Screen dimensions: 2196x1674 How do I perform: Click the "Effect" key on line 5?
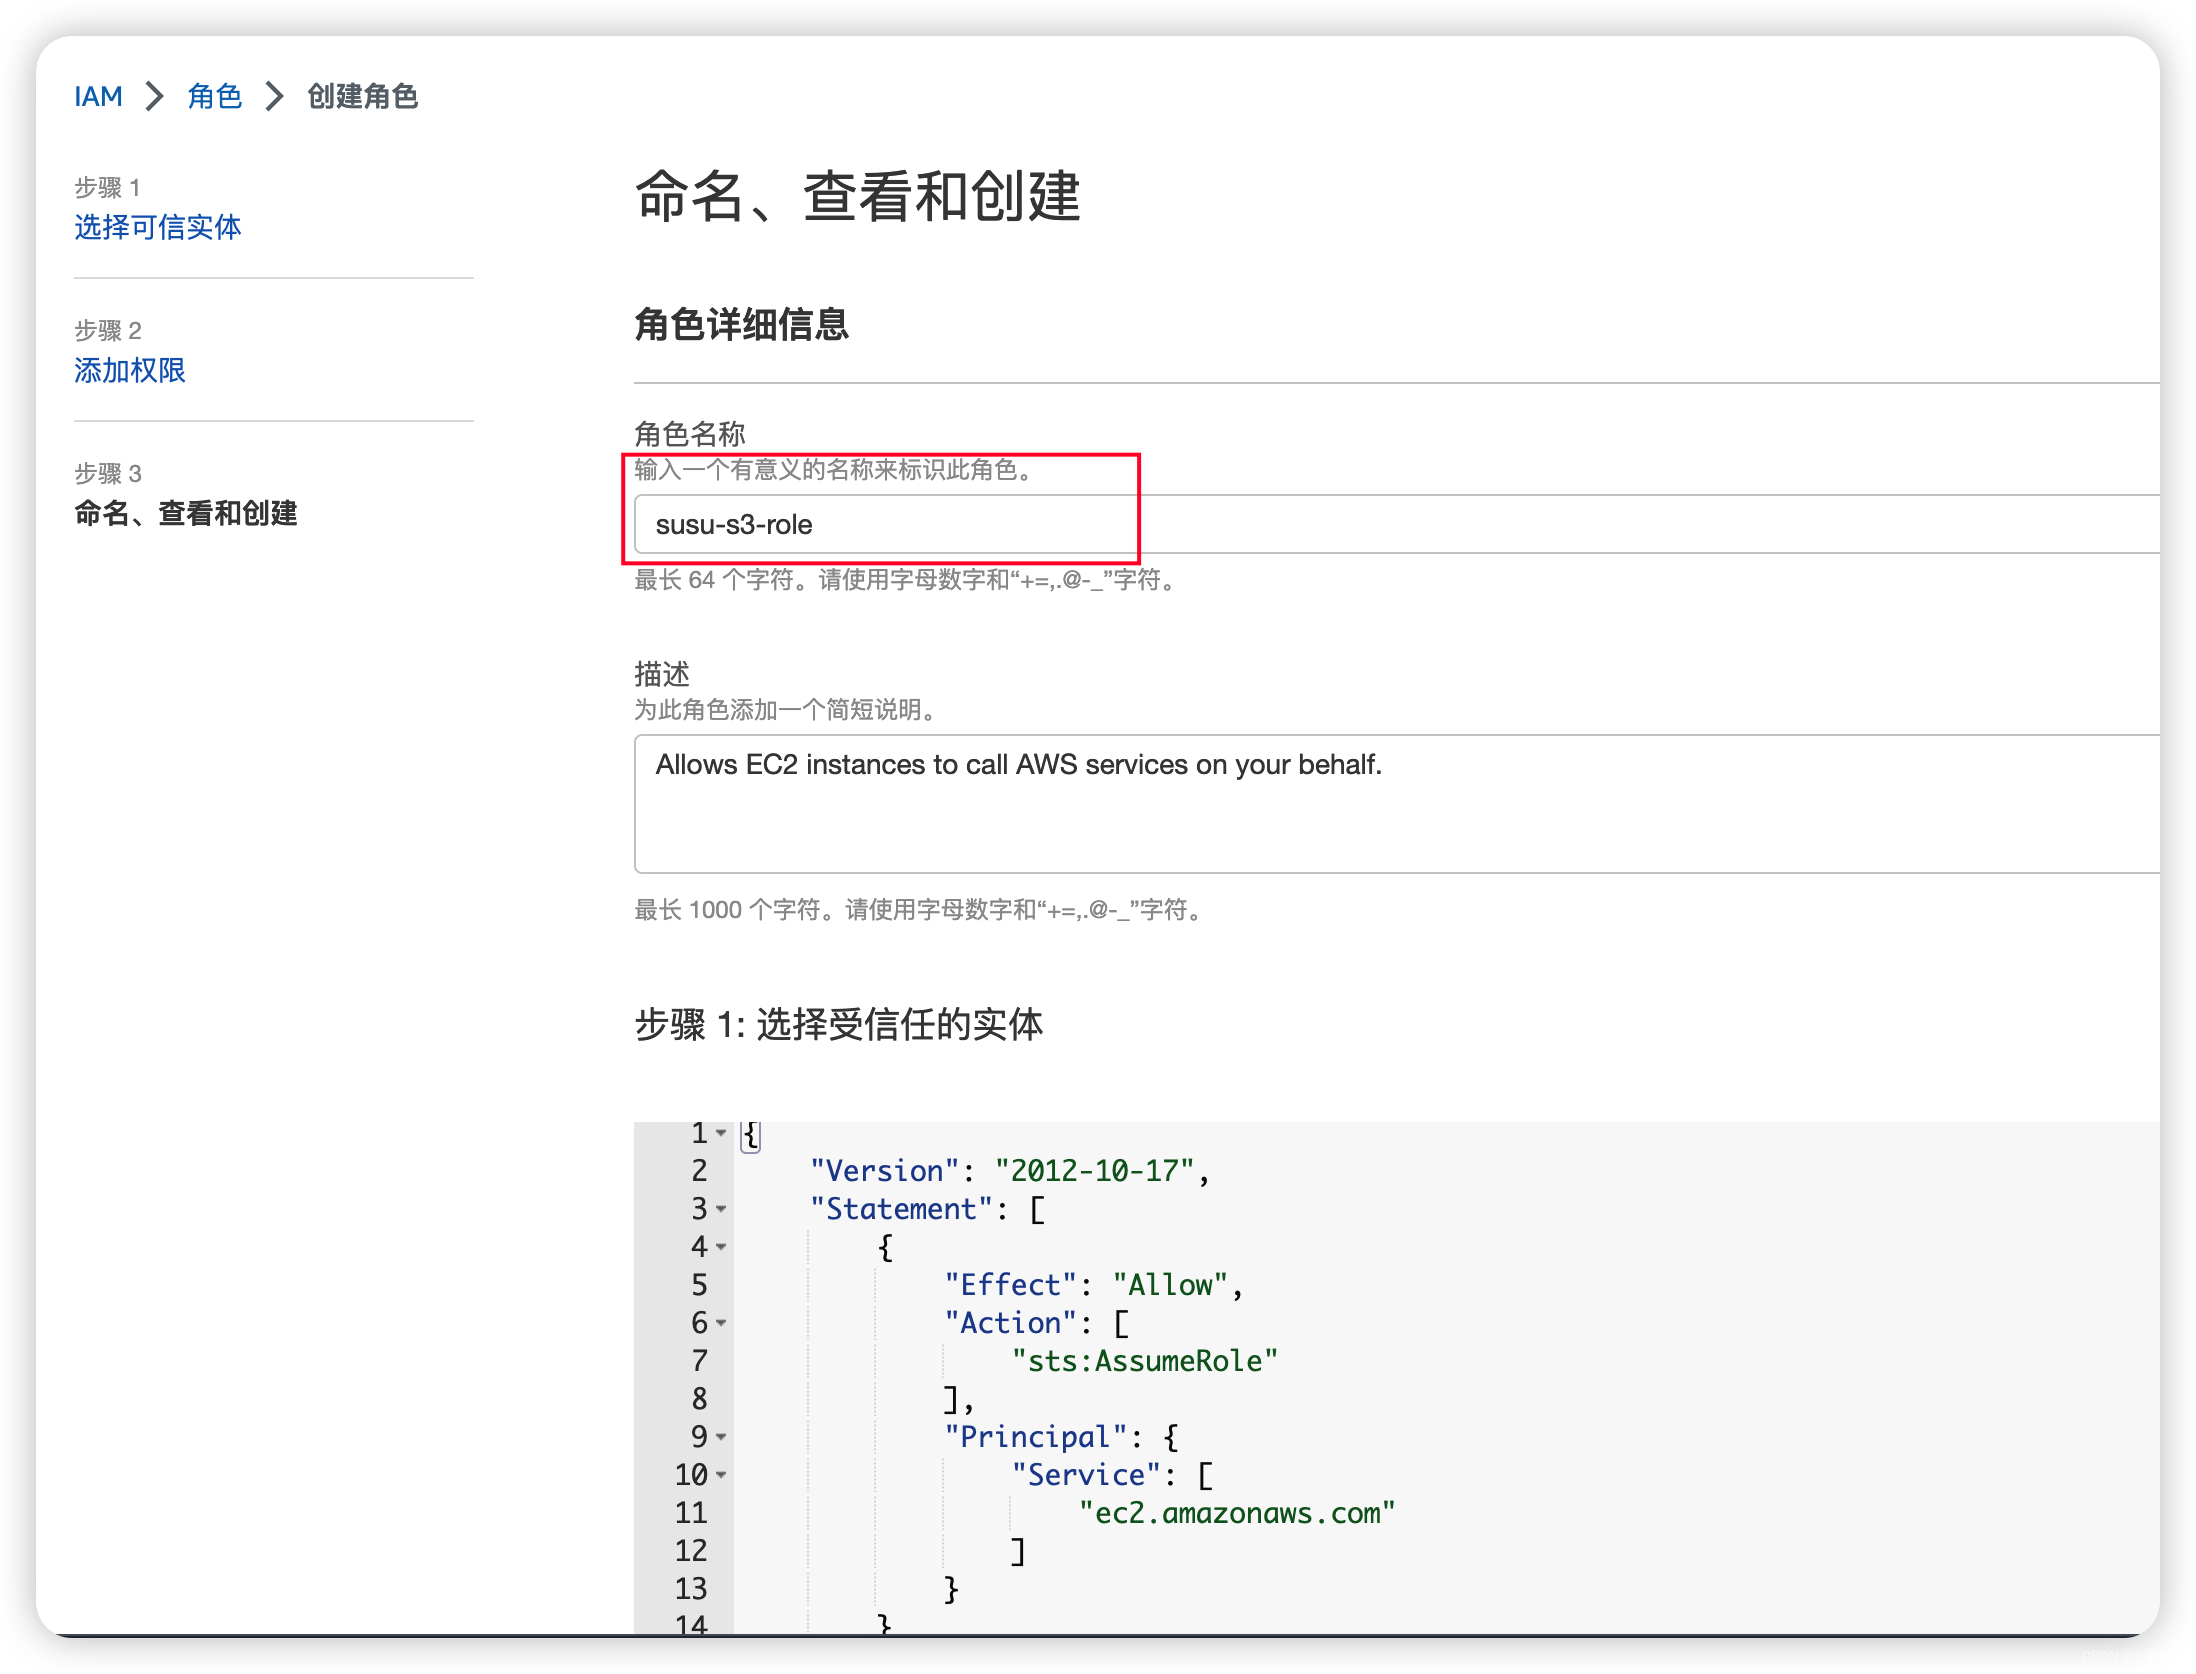coord(1011,1285)
